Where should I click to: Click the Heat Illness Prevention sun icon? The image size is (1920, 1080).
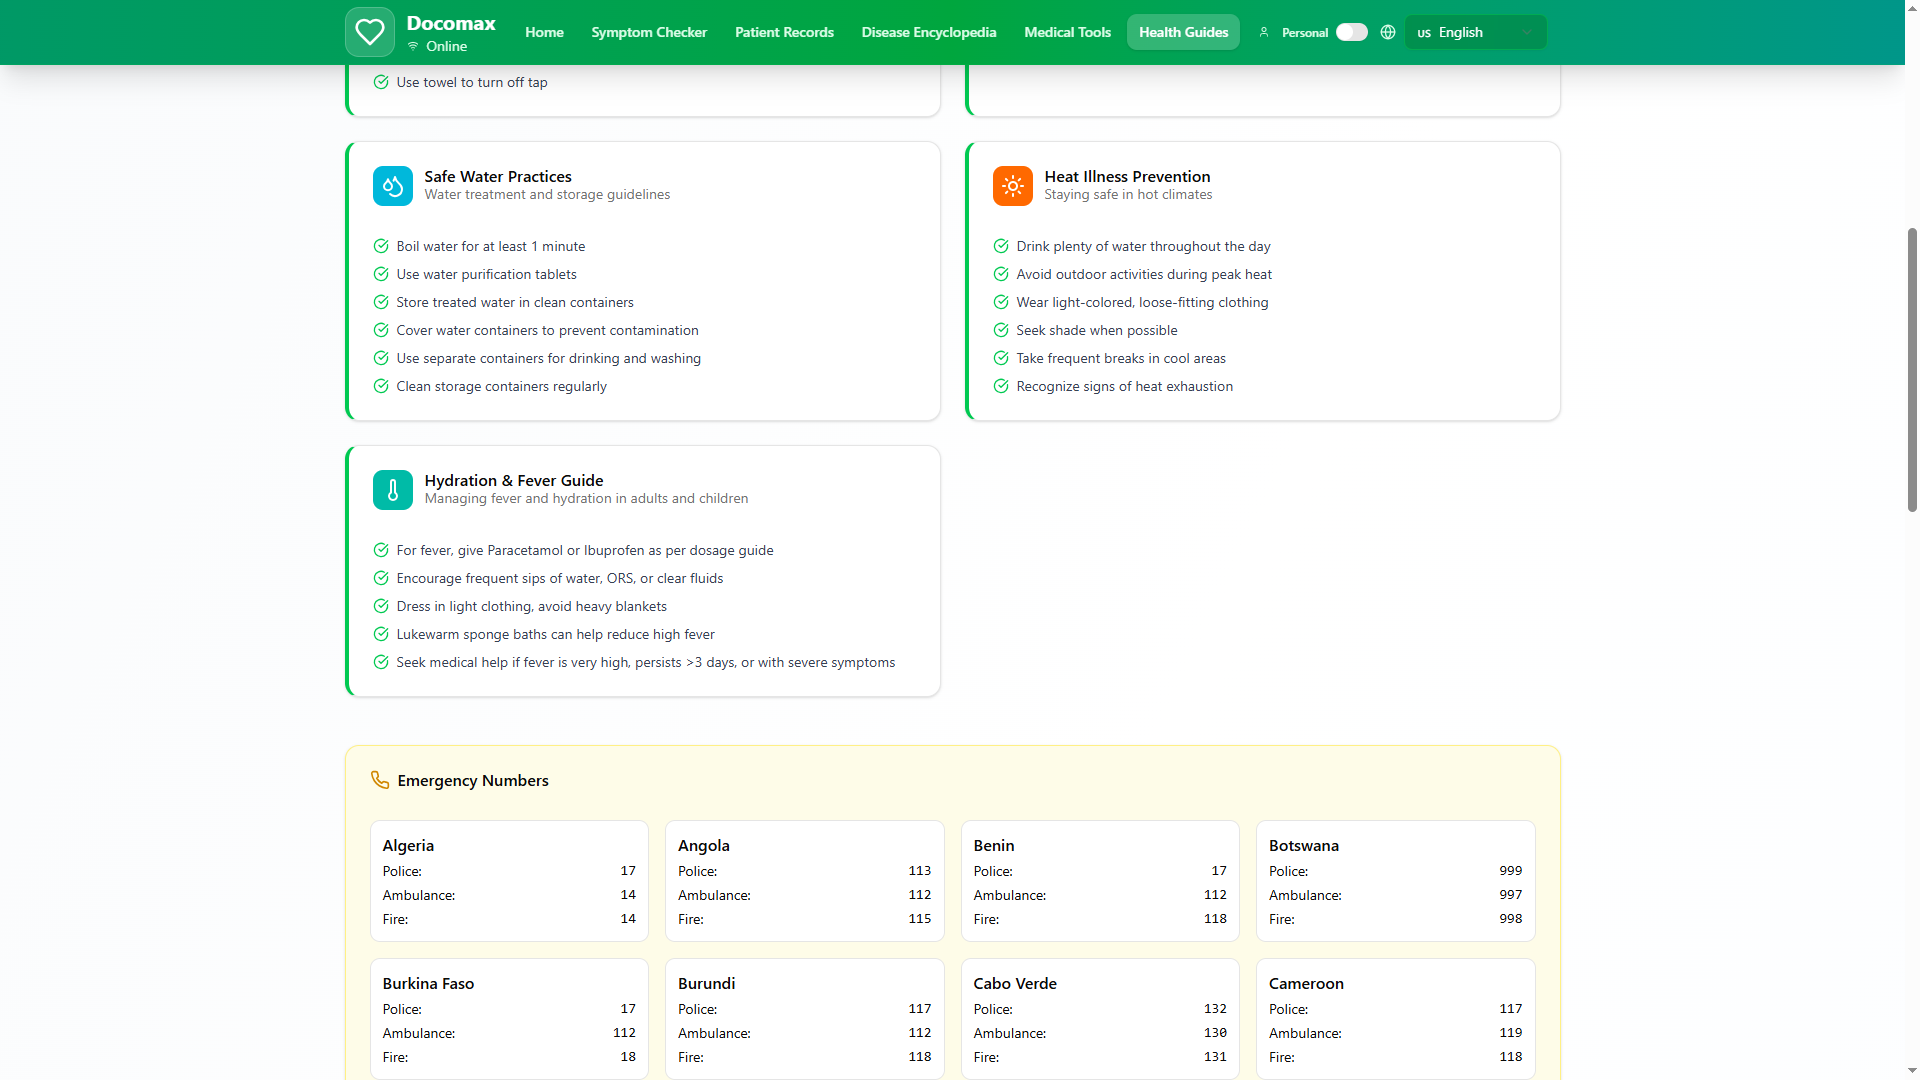coord(1012,186)
